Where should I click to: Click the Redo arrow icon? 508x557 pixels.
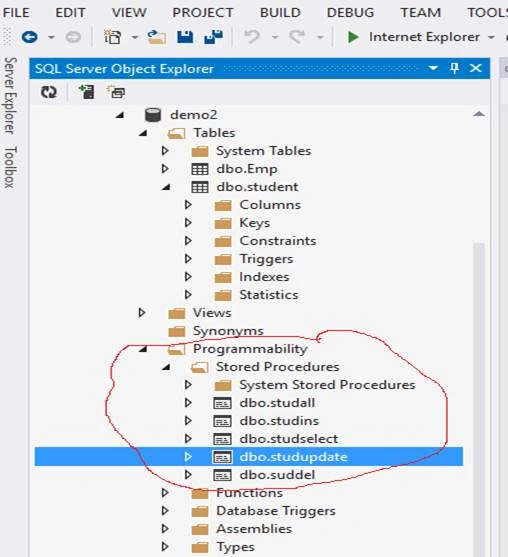[297, 37]
